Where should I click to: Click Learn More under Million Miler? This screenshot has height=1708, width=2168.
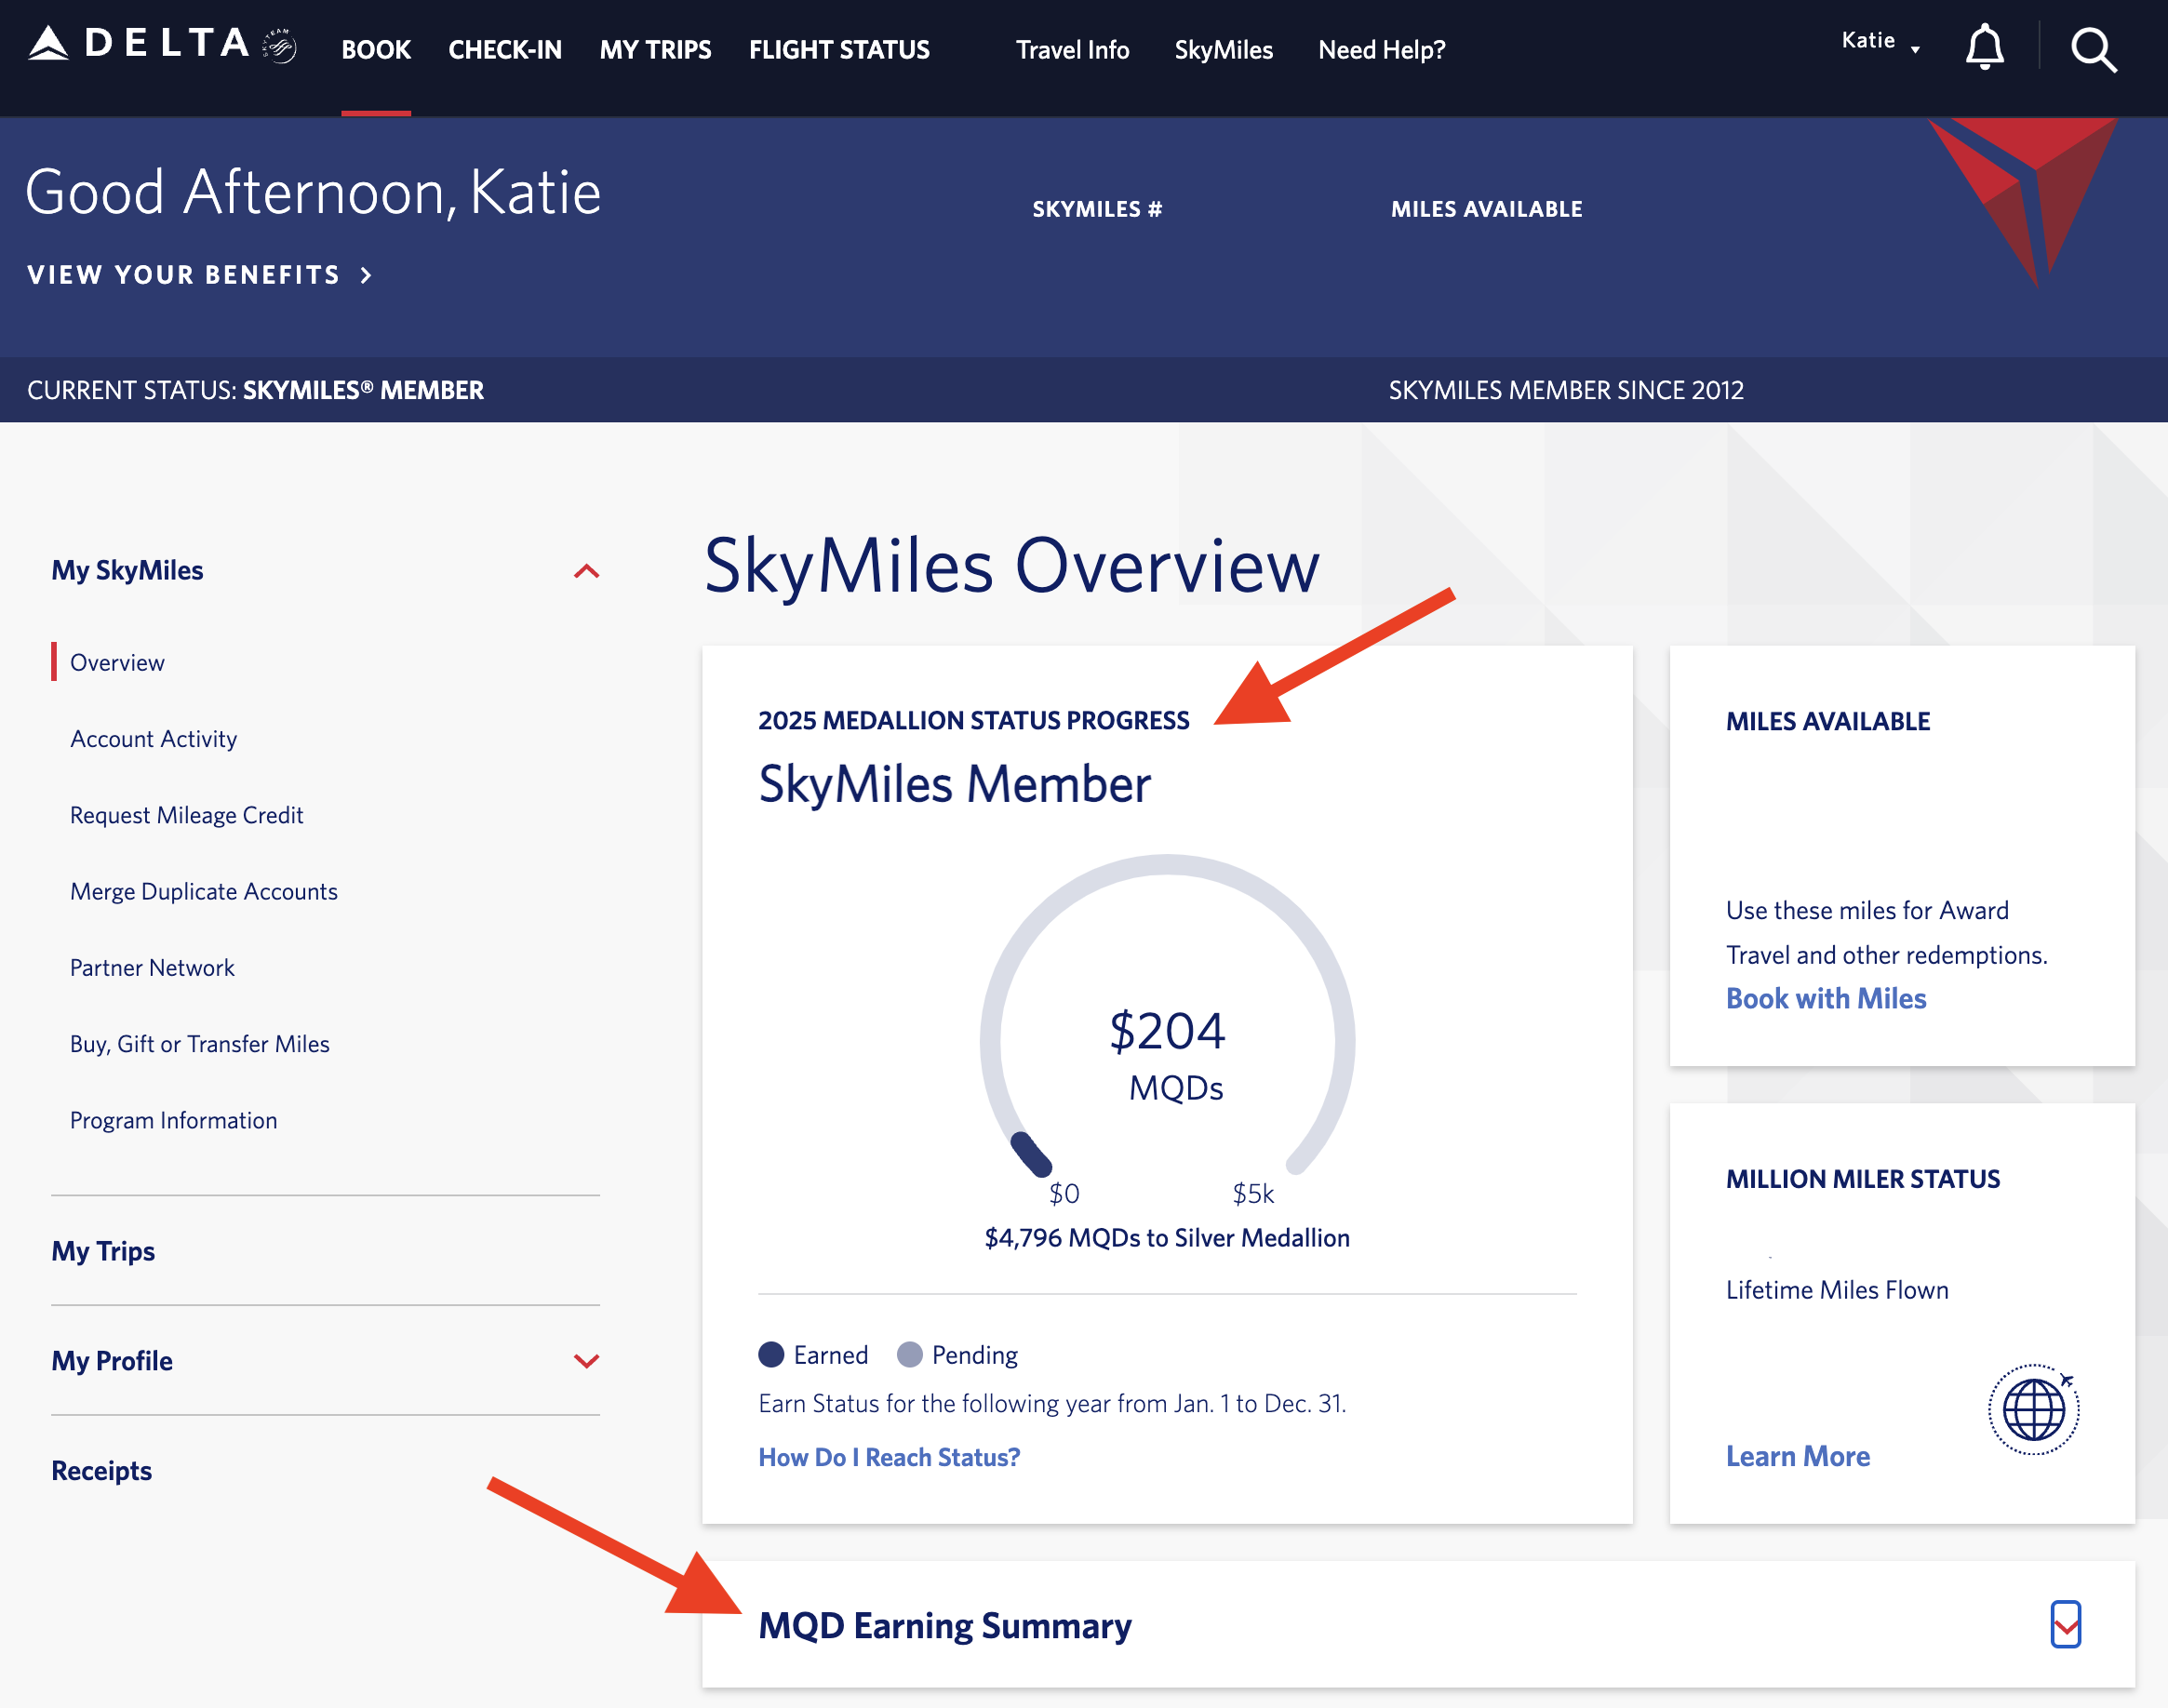pos(1797,1456)
